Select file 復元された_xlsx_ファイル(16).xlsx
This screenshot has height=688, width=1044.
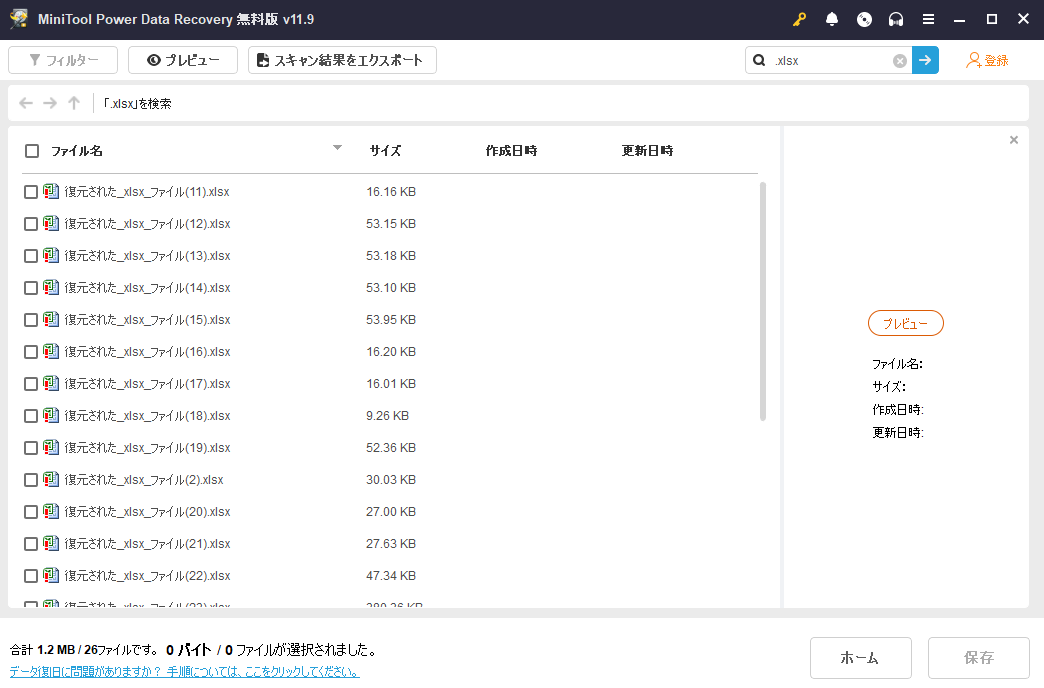tap(147, 352)
